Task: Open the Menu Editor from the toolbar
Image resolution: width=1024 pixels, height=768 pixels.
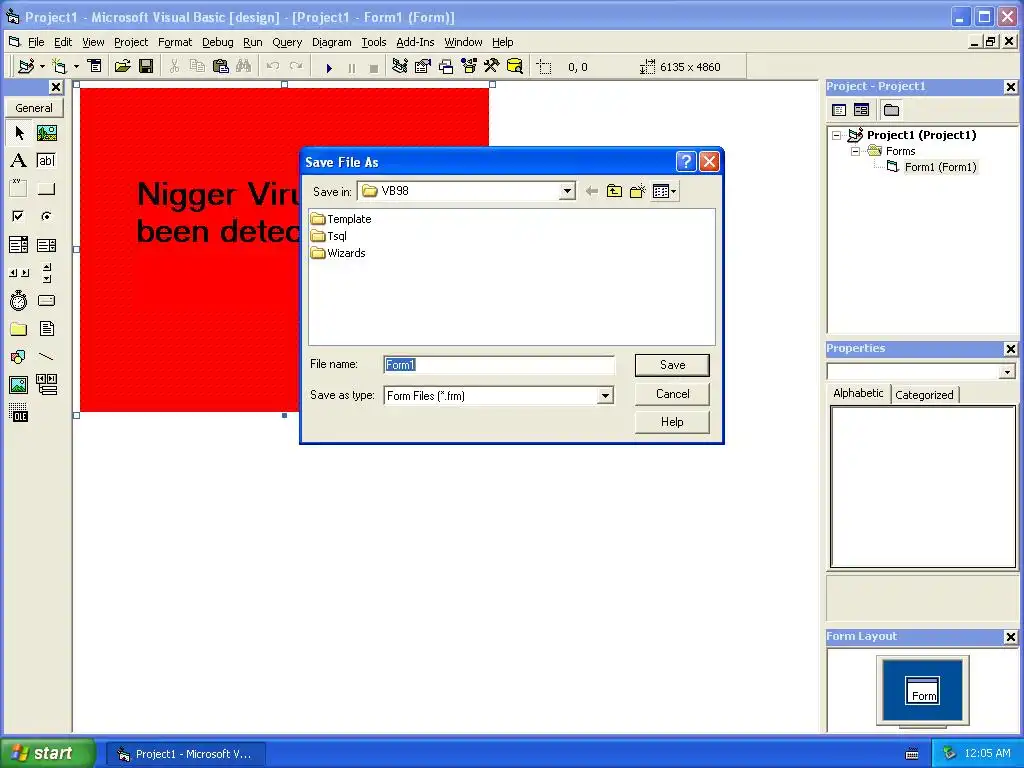Action: 95,67
